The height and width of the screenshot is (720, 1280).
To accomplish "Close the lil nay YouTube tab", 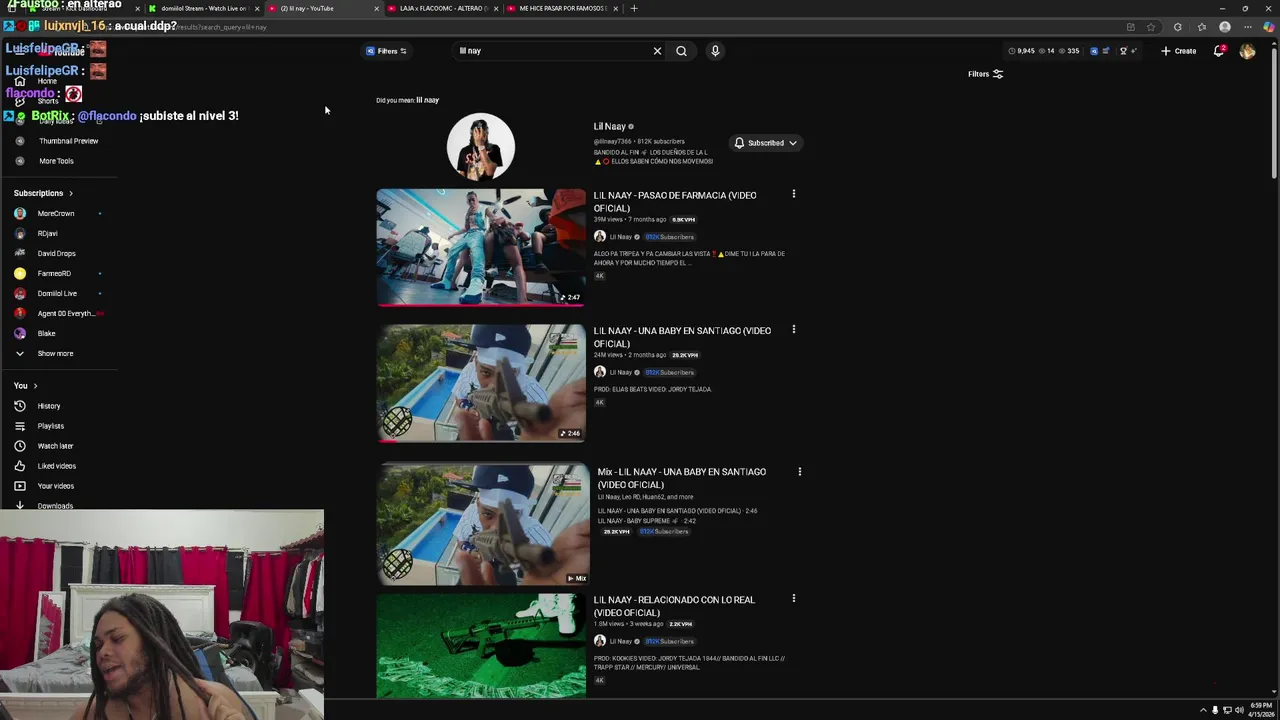I will click(x=377, y=8).
